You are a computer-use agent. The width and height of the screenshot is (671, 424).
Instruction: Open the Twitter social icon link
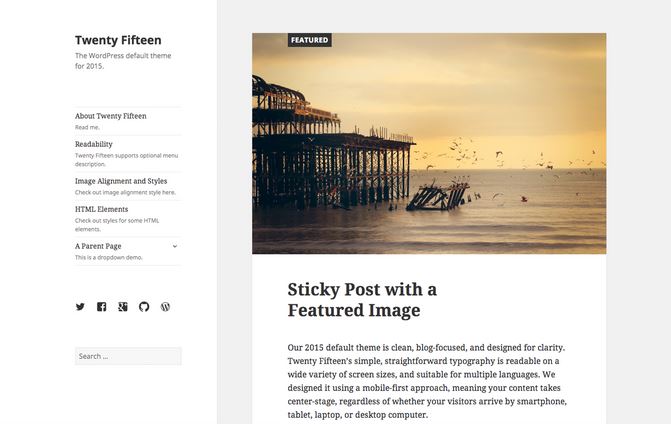click(x=80, y=307)
